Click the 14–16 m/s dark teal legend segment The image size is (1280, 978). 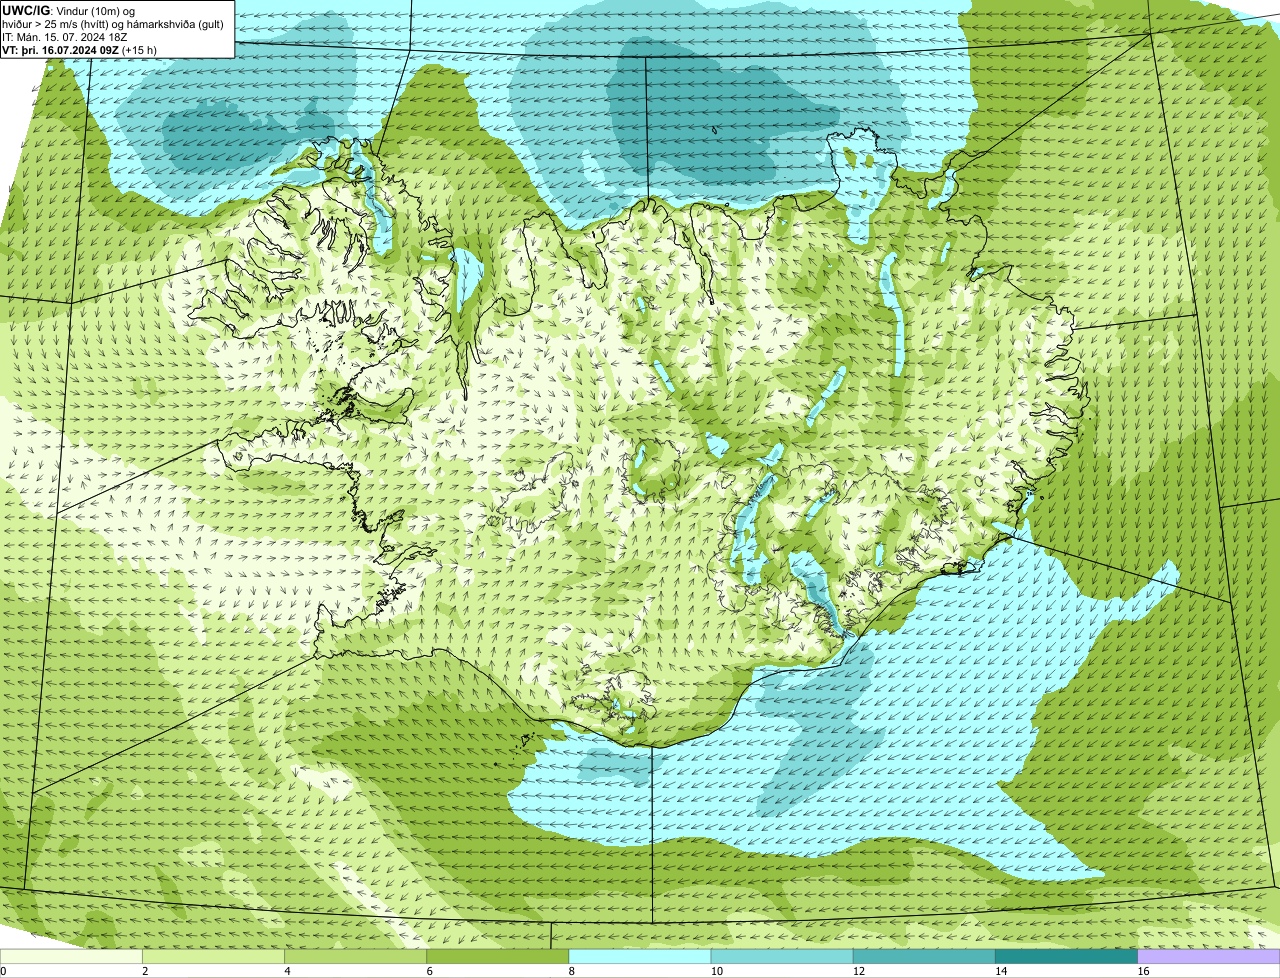coord(1066,957)
